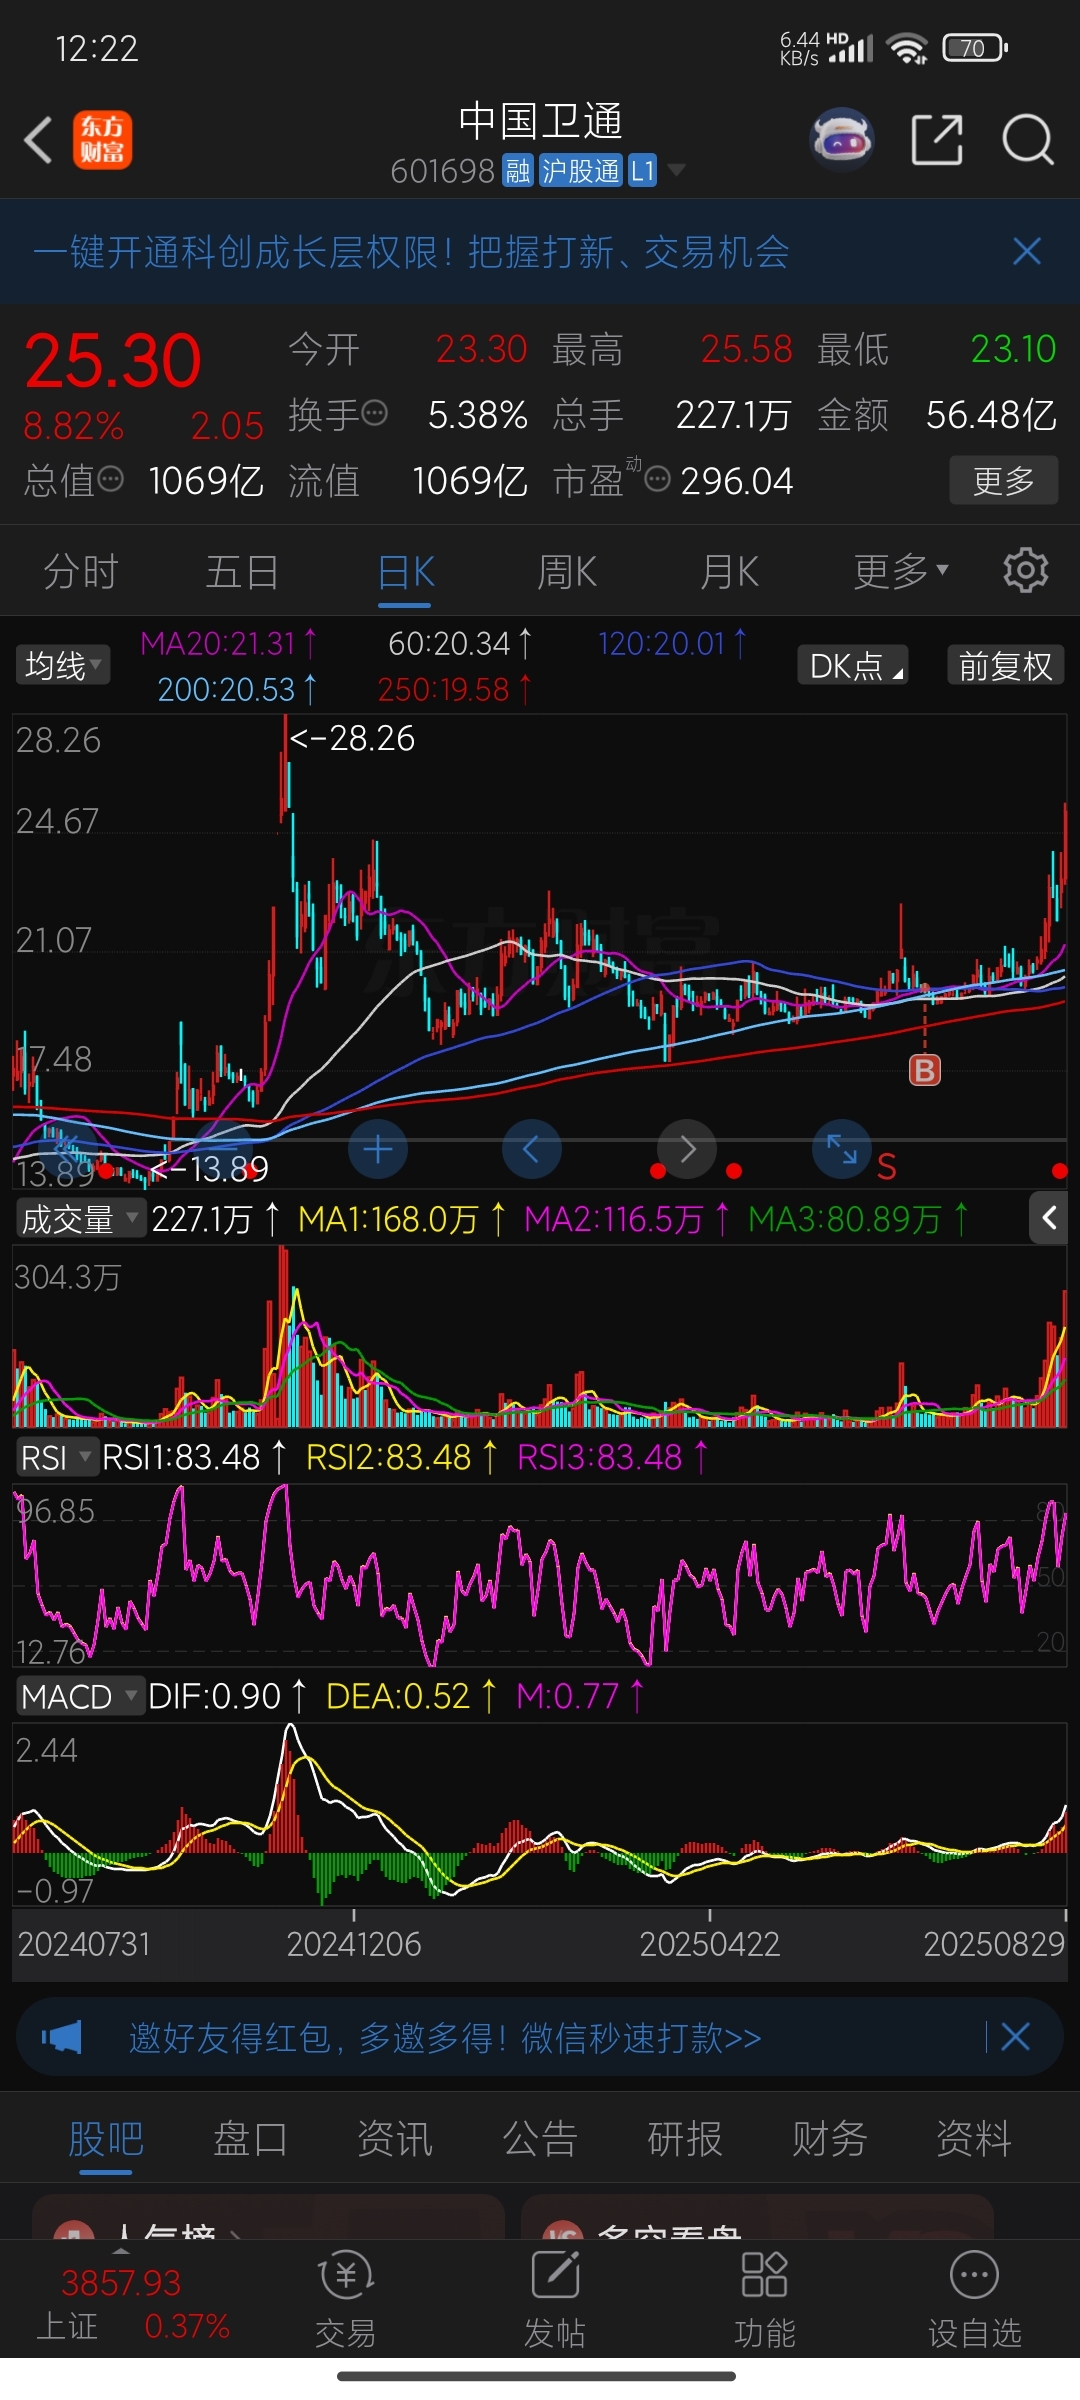Open 交易 trading icon in bottom bar
Image resolution: width=1080 pixels, height=2400 pixels.
tap(346, 2300)
